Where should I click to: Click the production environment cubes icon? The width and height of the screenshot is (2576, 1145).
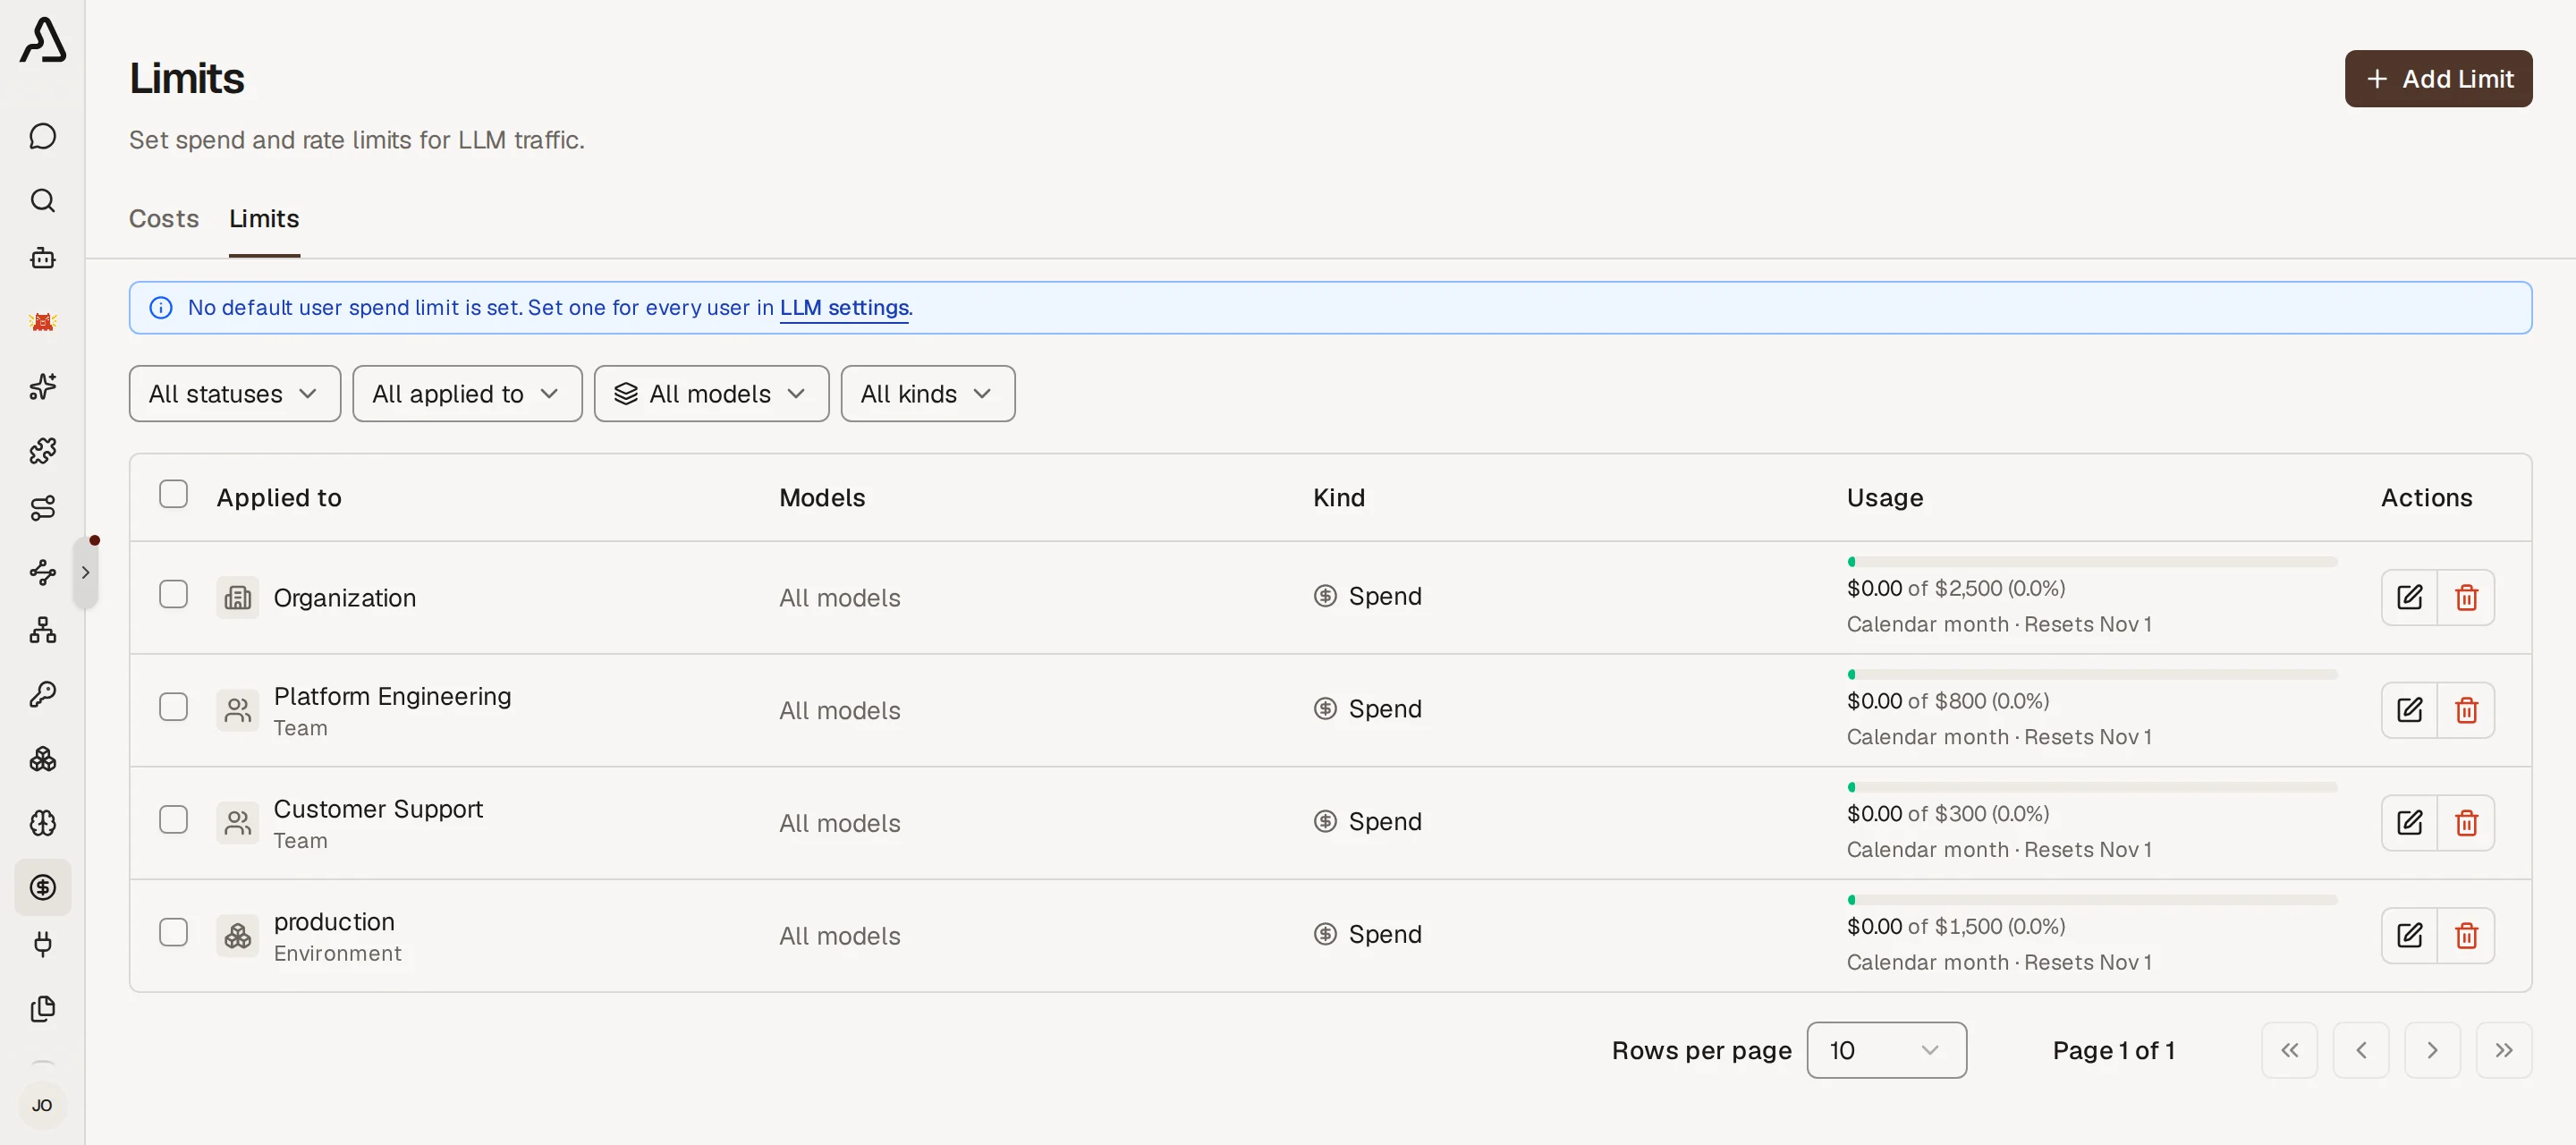pos(238,936)
